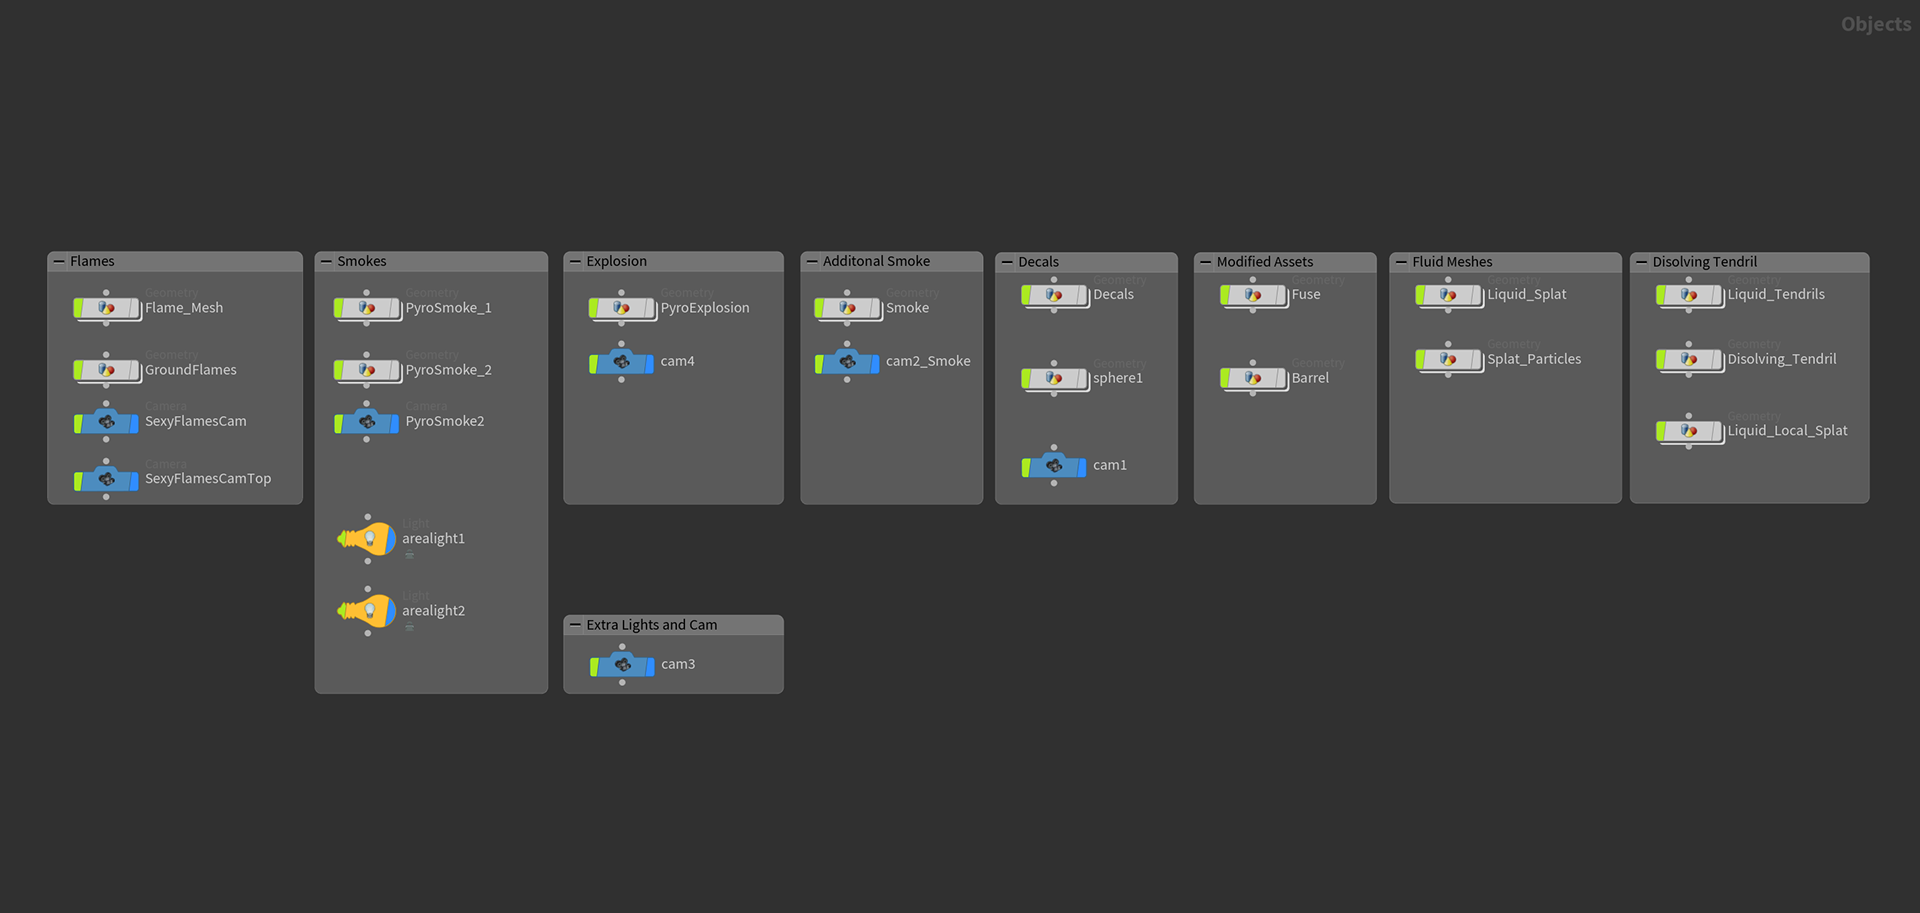Collapse the Explosion network box
The width and height of the screenshot is (1920, 913).
pos(575,262)
